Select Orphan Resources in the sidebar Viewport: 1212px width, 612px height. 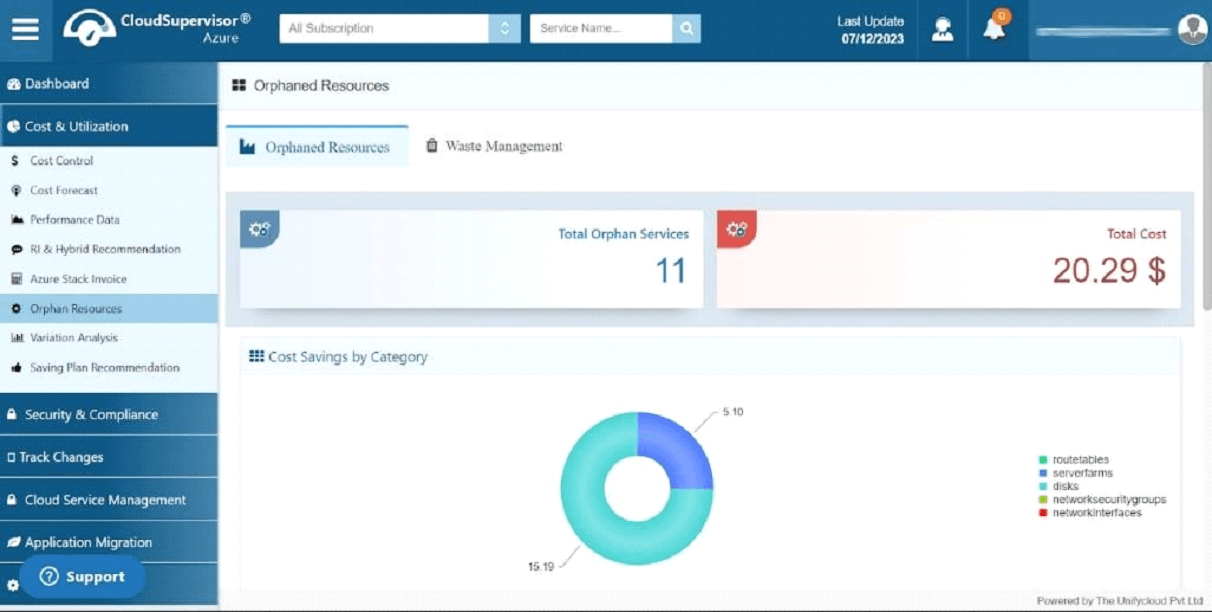coord(109,308)
